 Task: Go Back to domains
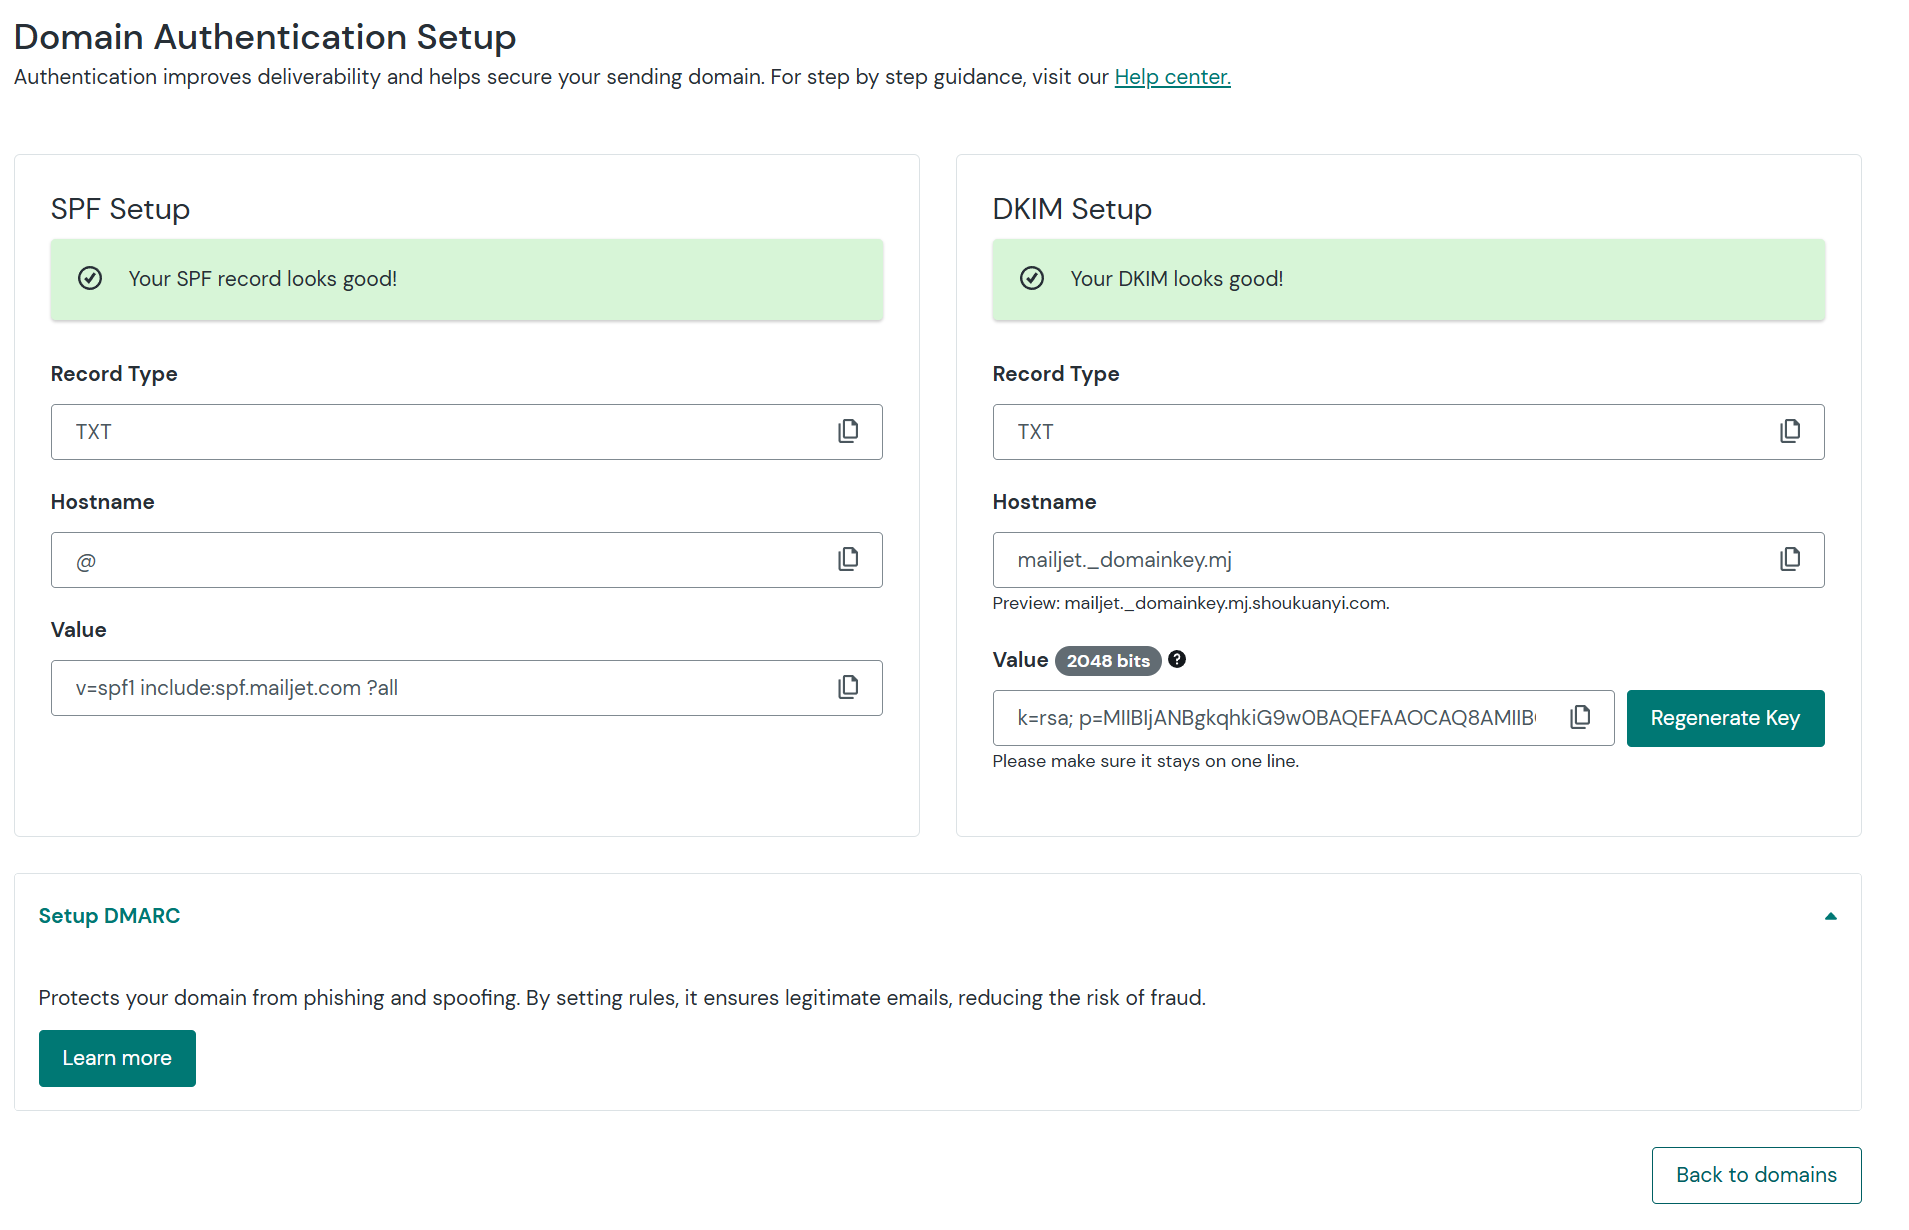pos(1756,1175)
